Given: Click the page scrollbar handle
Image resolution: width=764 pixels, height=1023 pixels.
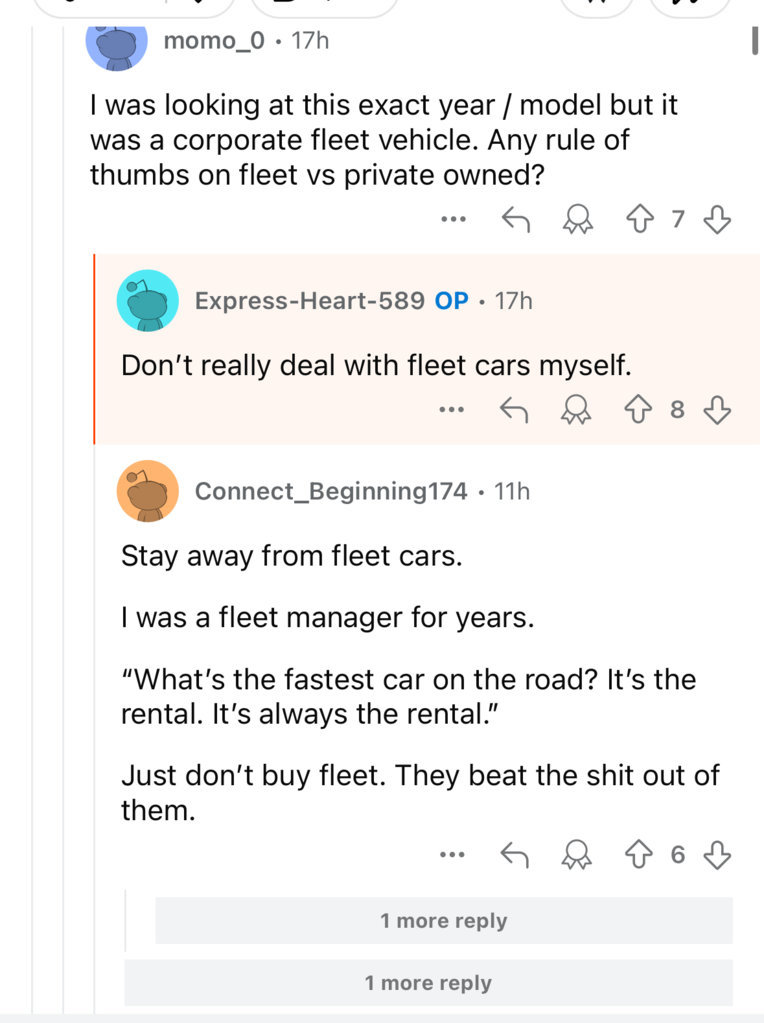Looking at the screenshot, I should 754,41.
